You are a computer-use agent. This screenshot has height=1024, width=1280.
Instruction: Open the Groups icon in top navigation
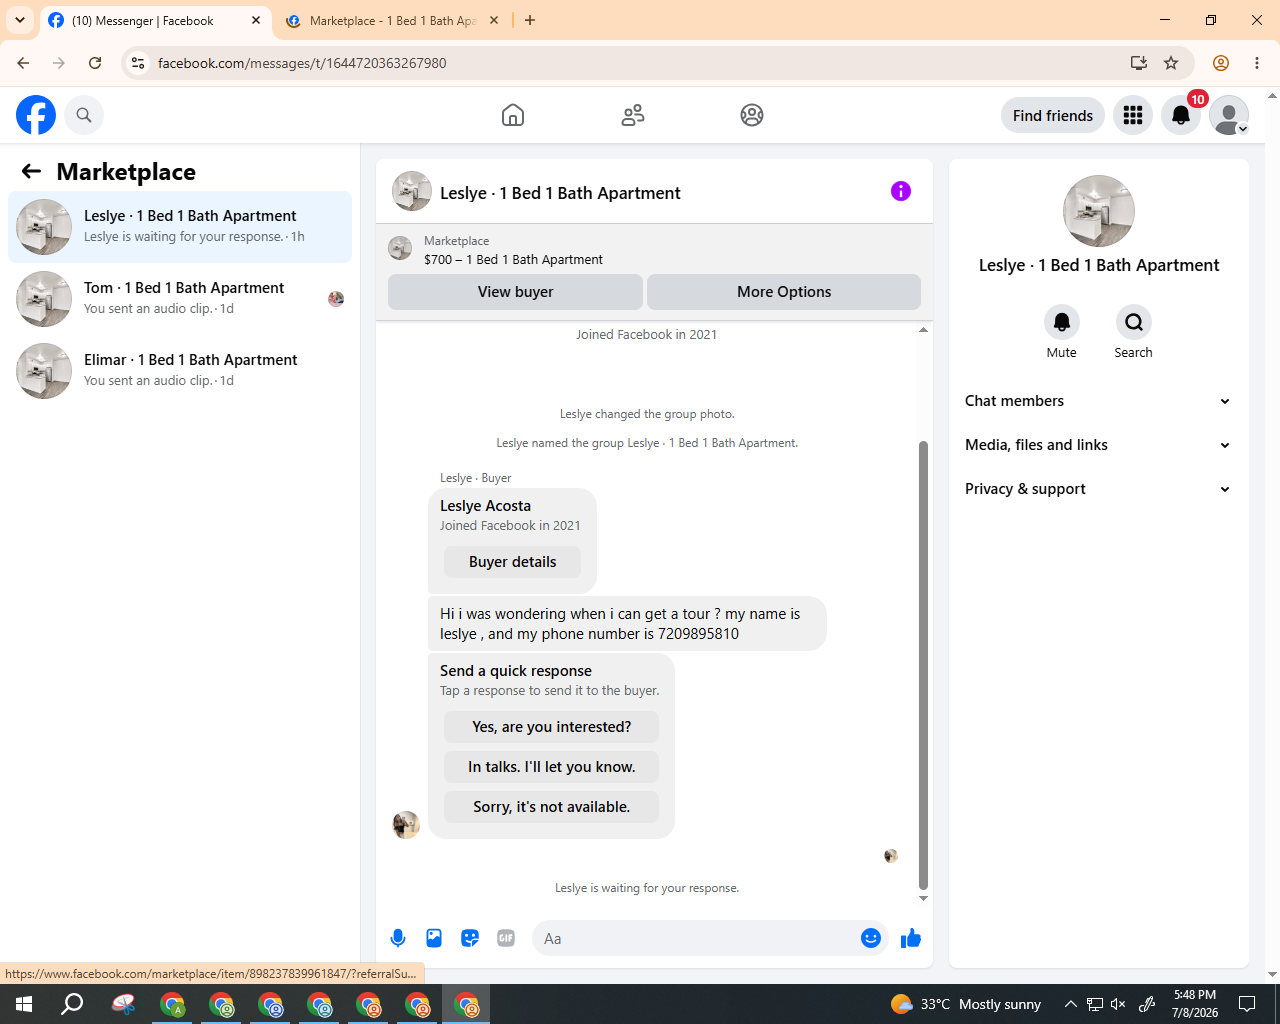click(x=752, y=115)
